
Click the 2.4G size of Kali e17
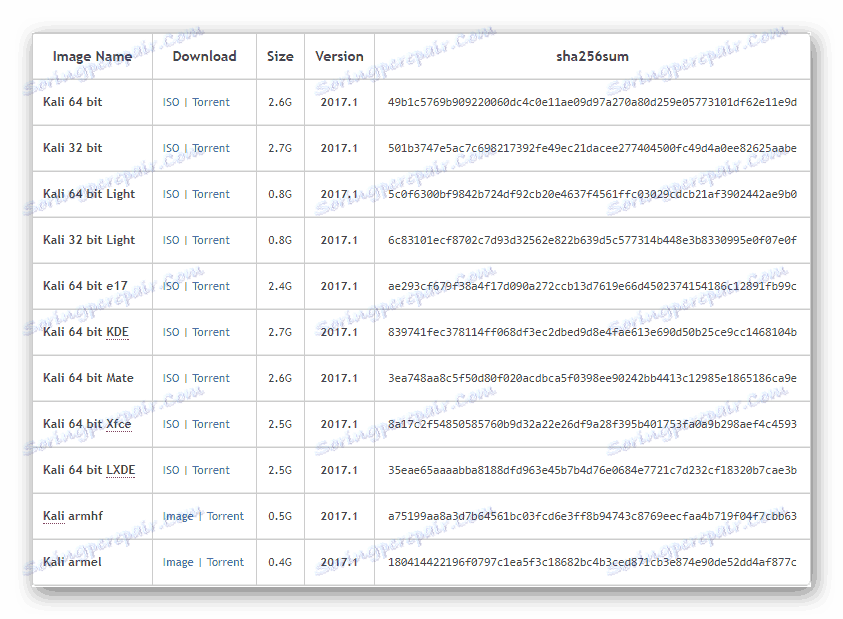pyautogui.click(x=280, y=286)
